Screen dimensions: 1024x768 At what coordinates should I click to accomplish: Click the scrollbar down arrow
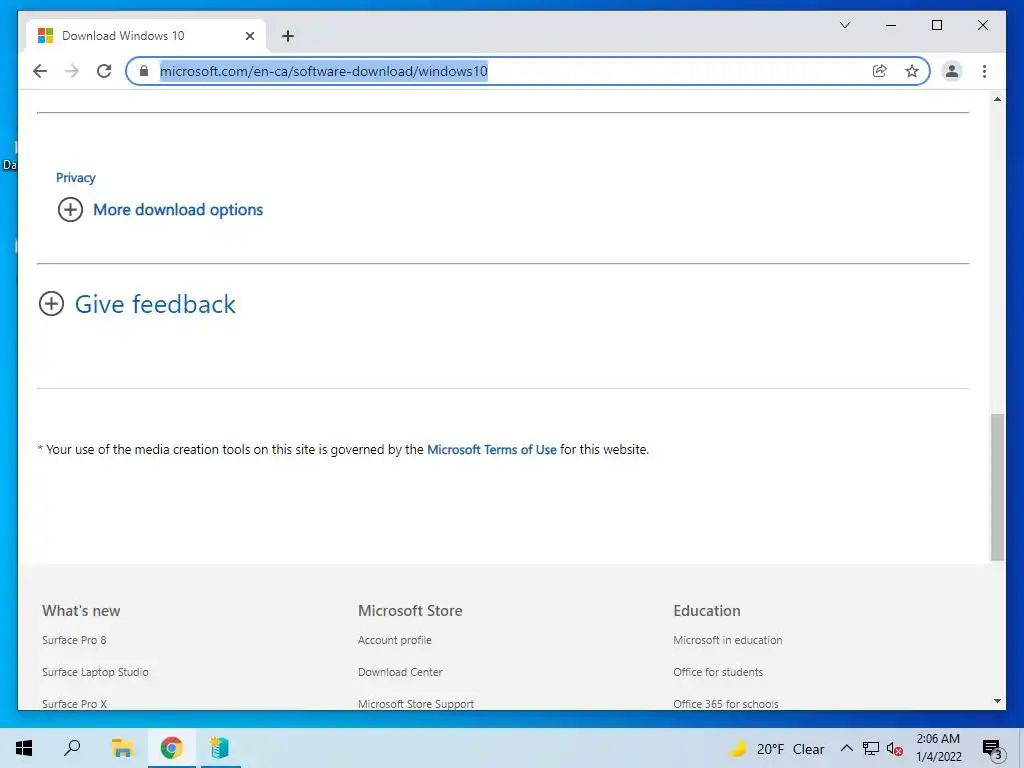997,701
